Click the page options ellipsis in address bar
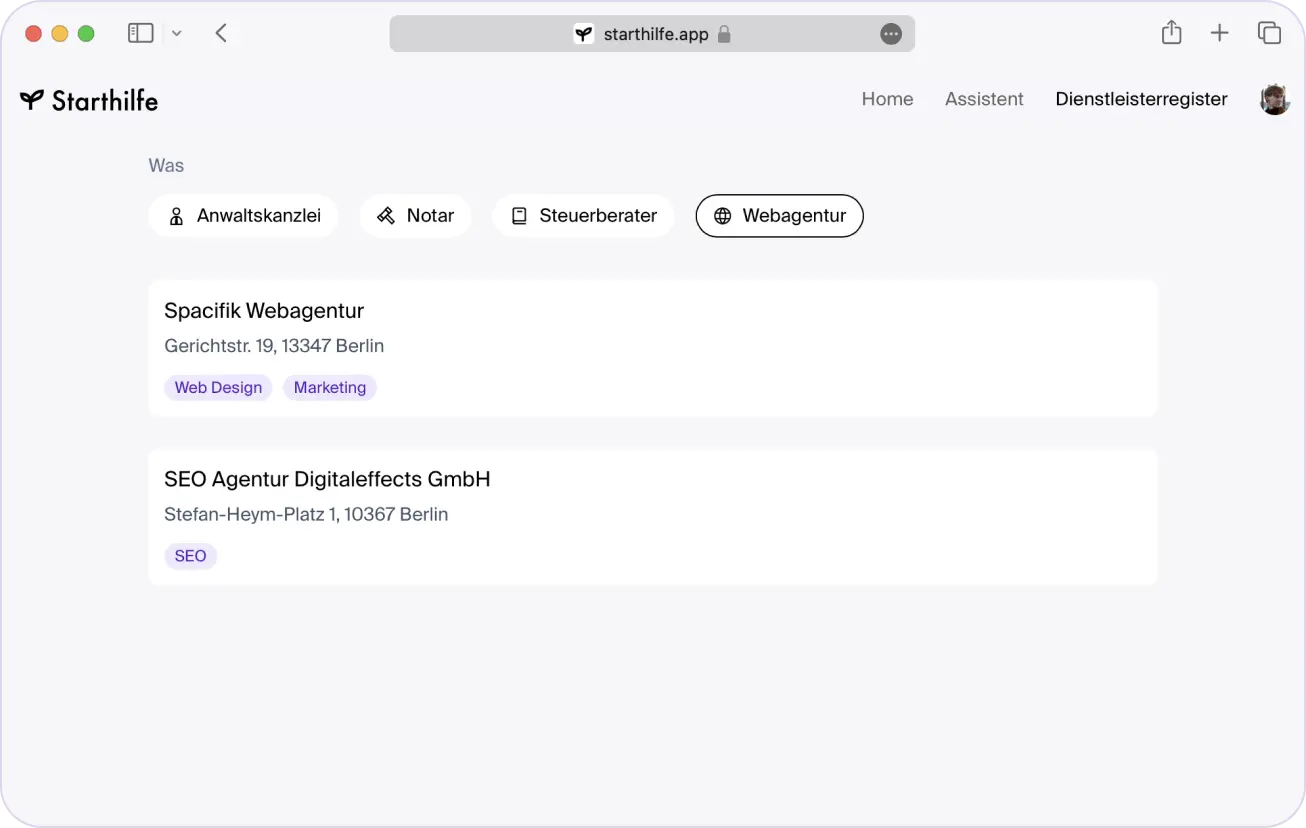The height and width of the screenshot is (828, 1306). (x=890, y=34)
